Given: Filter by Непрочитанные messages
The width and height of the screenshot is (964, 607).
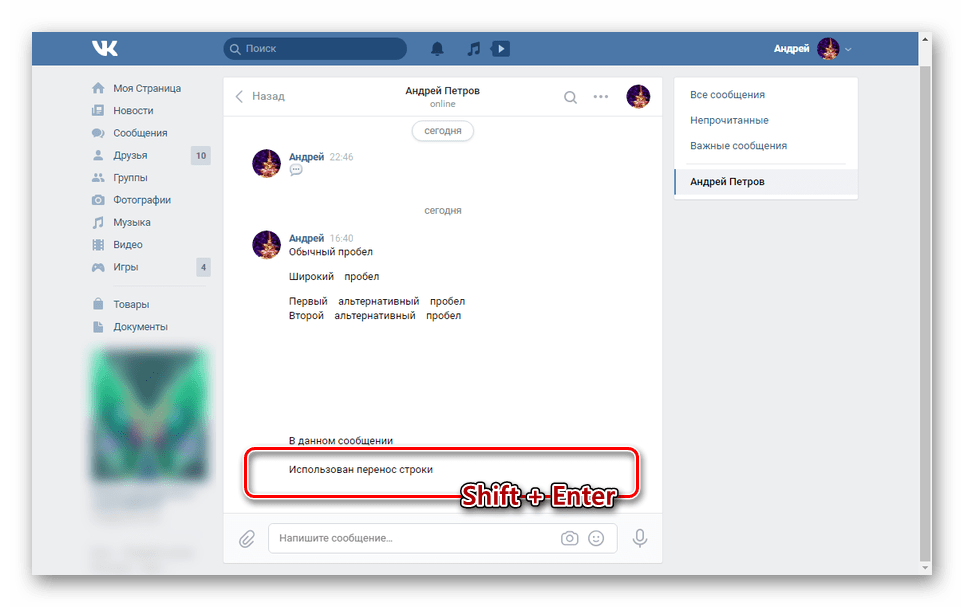Looking at the screenshot, I should (x=728, y=119).
